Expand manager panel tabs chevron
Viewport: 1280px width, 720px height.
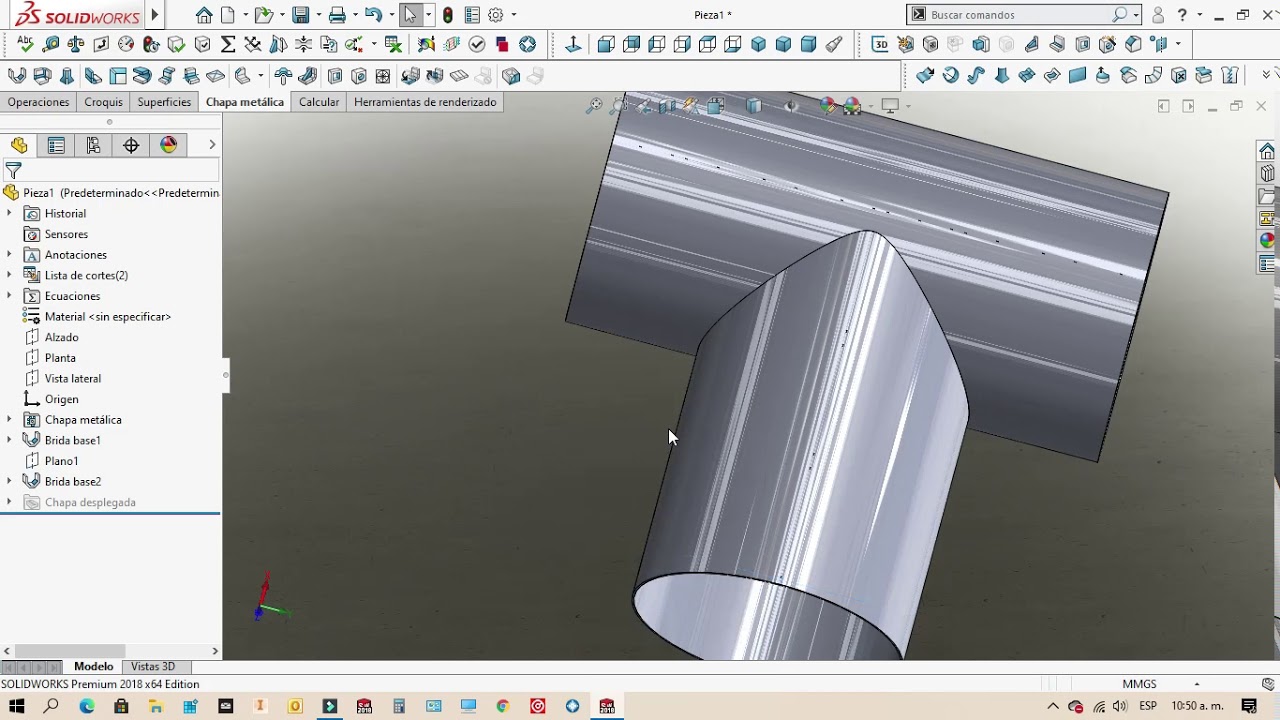click(212, 146)
